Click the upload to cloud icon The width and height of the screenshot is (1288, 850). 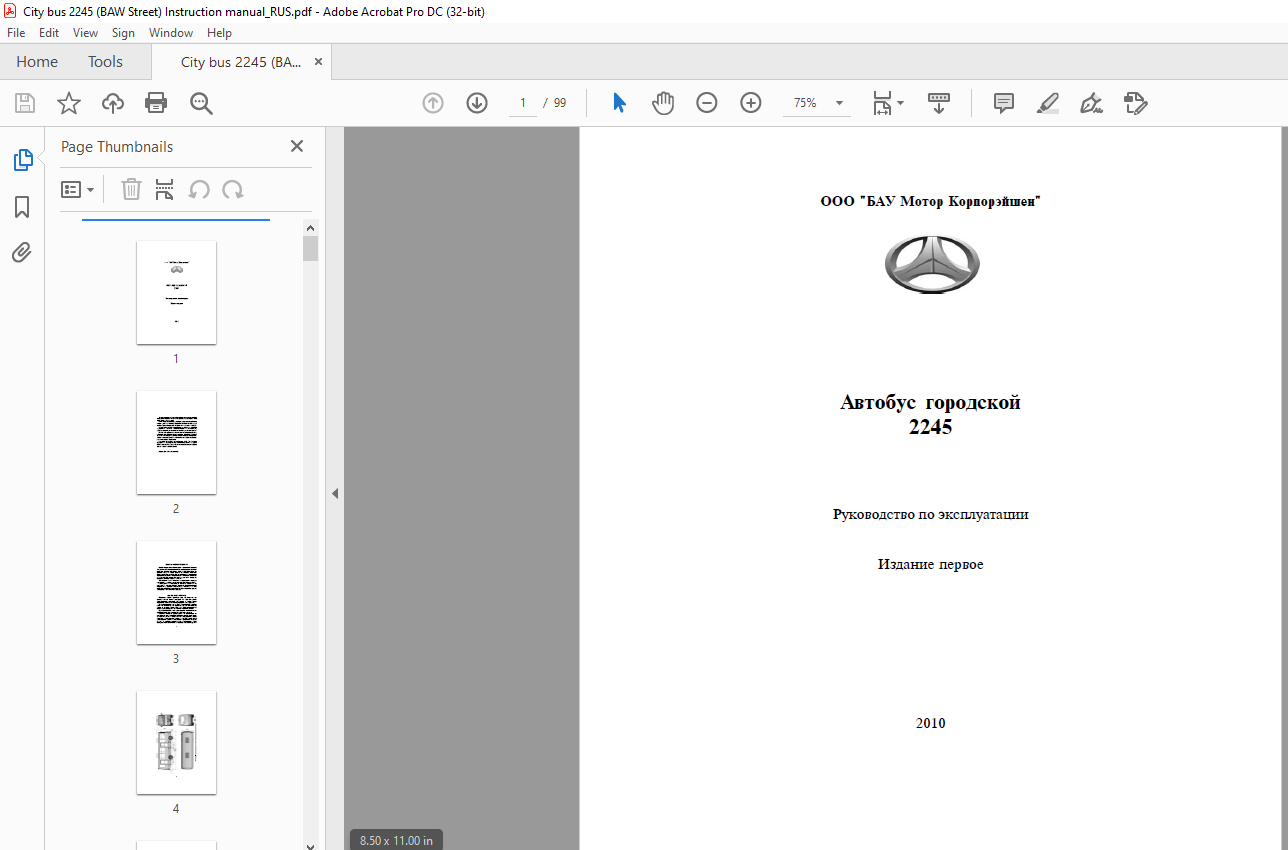pos(113,103)
